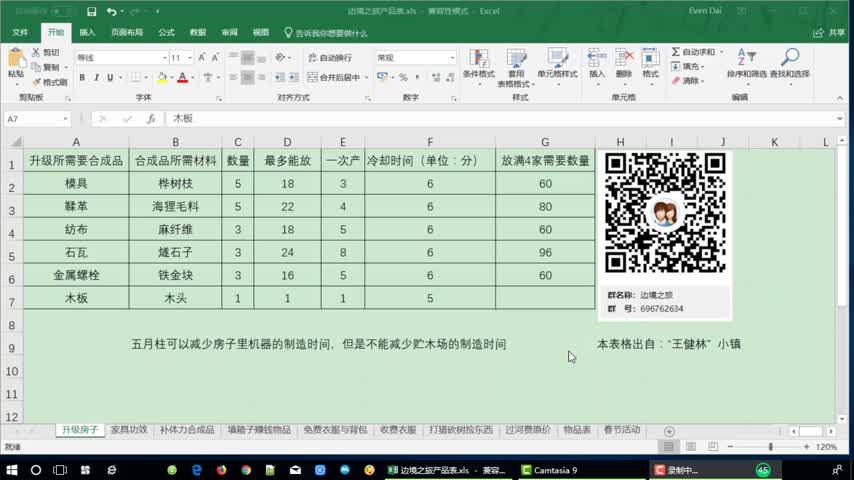
Task: Open Cell Styles (单元格样式)
Action: 557,68
